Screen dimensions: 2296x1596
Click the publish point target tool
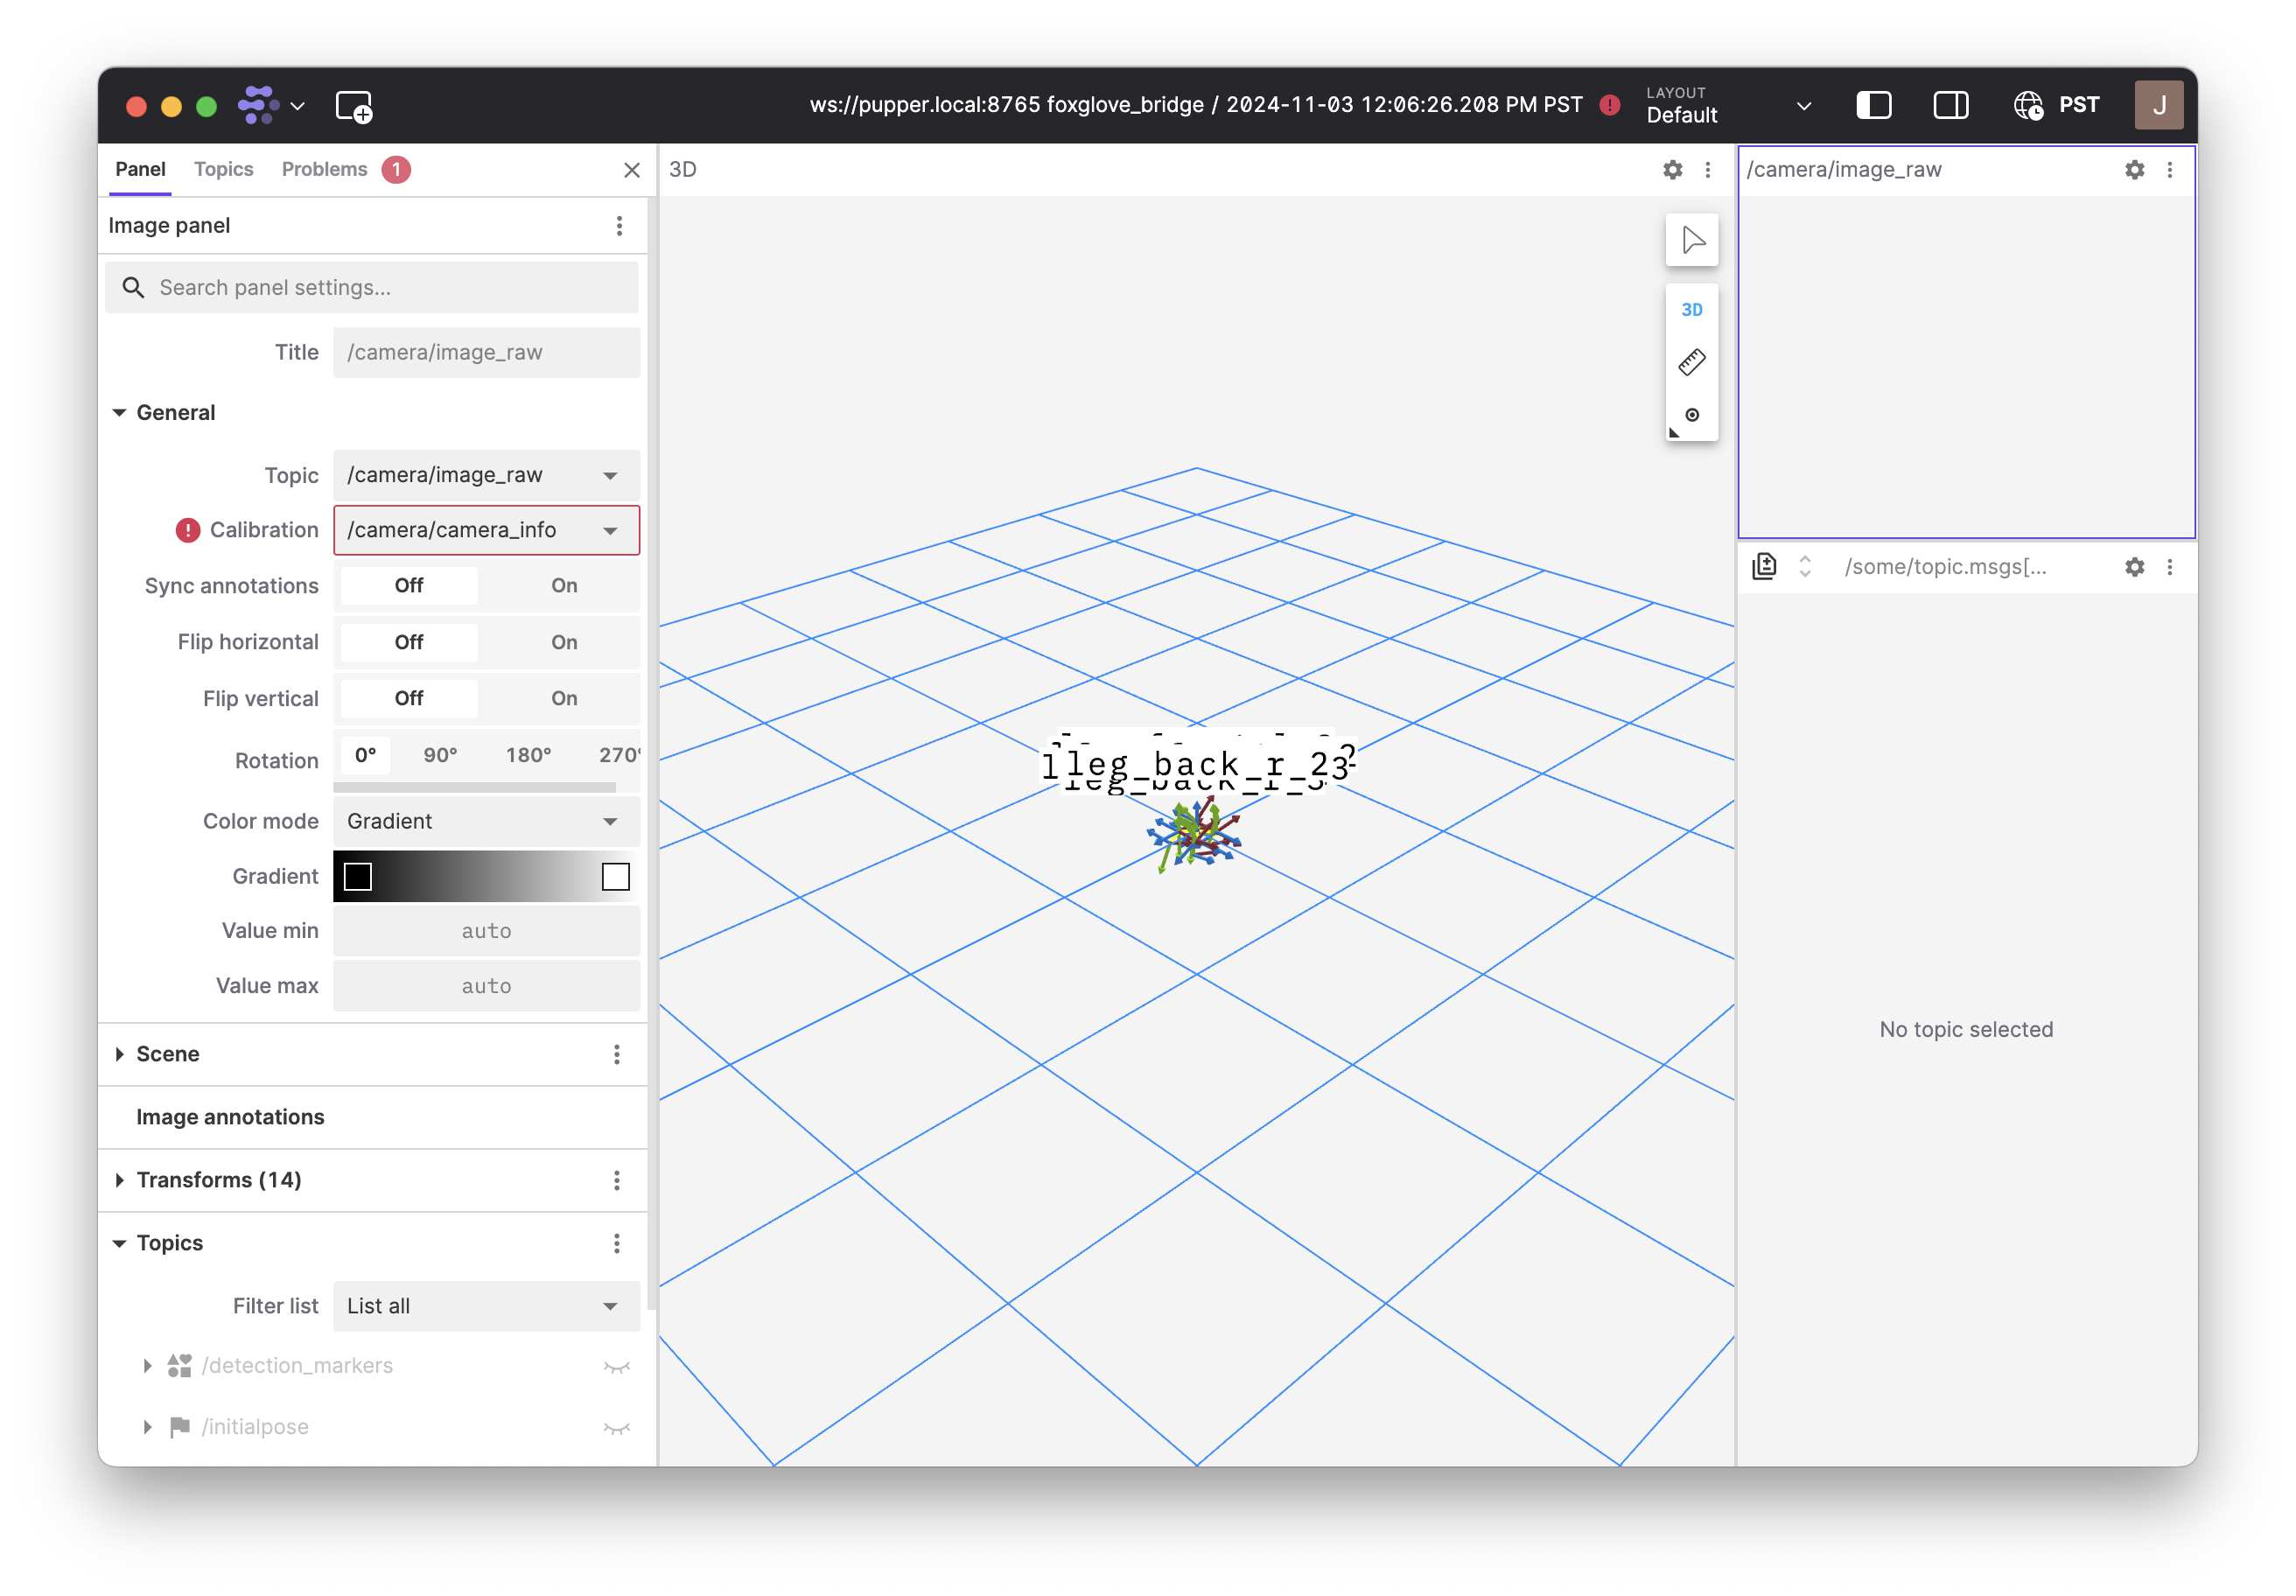[x=1691, y=415]
